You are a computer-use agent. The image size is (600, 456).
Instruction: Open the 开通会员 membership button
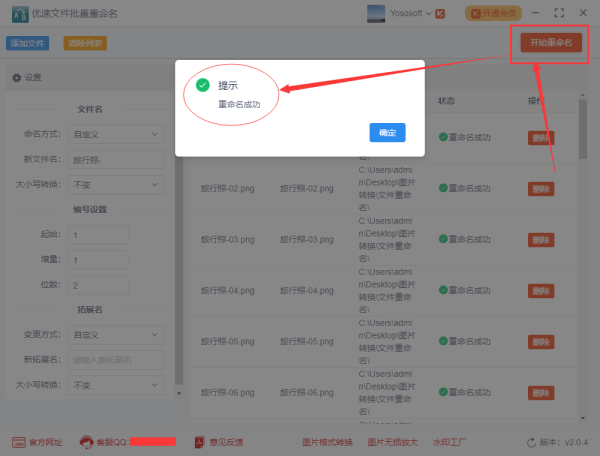point(493,13)
